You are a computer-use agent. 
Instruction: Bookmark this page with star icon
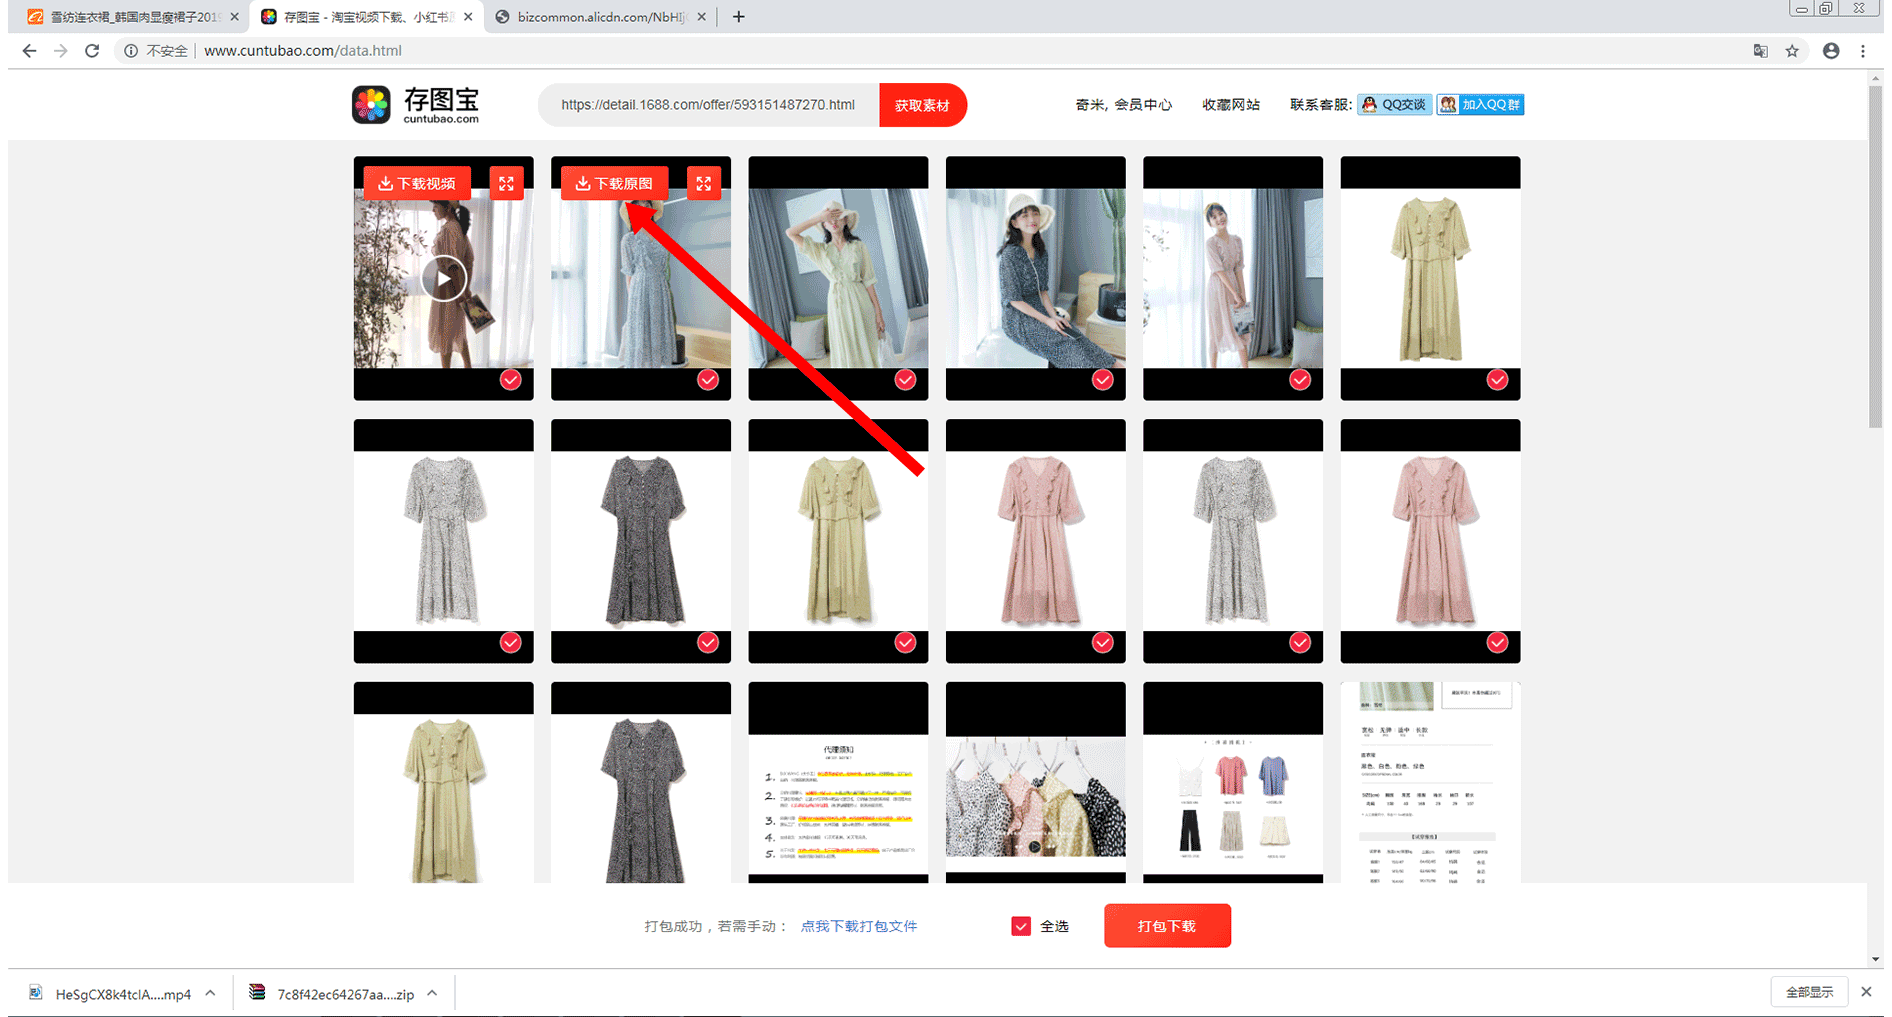[1792, 51]
